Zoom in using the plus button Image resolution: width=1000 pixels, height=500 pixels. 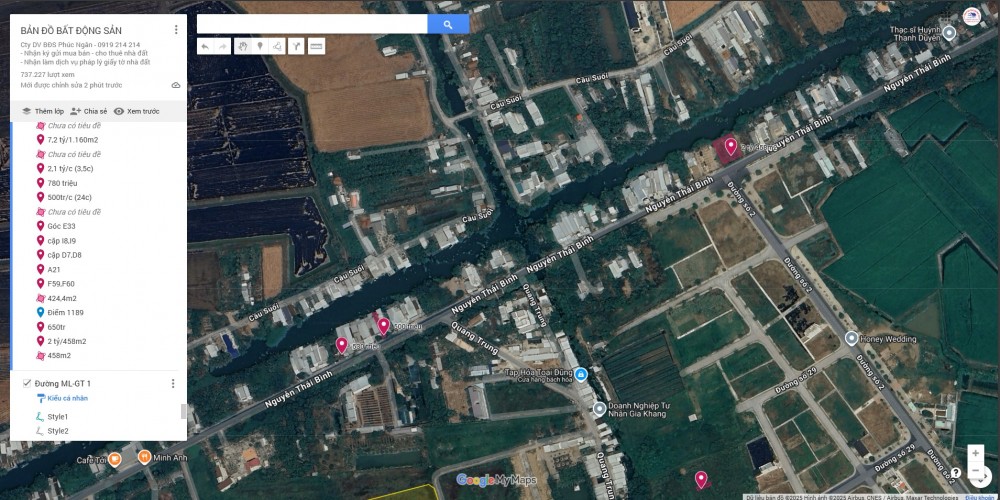(975, 453)
